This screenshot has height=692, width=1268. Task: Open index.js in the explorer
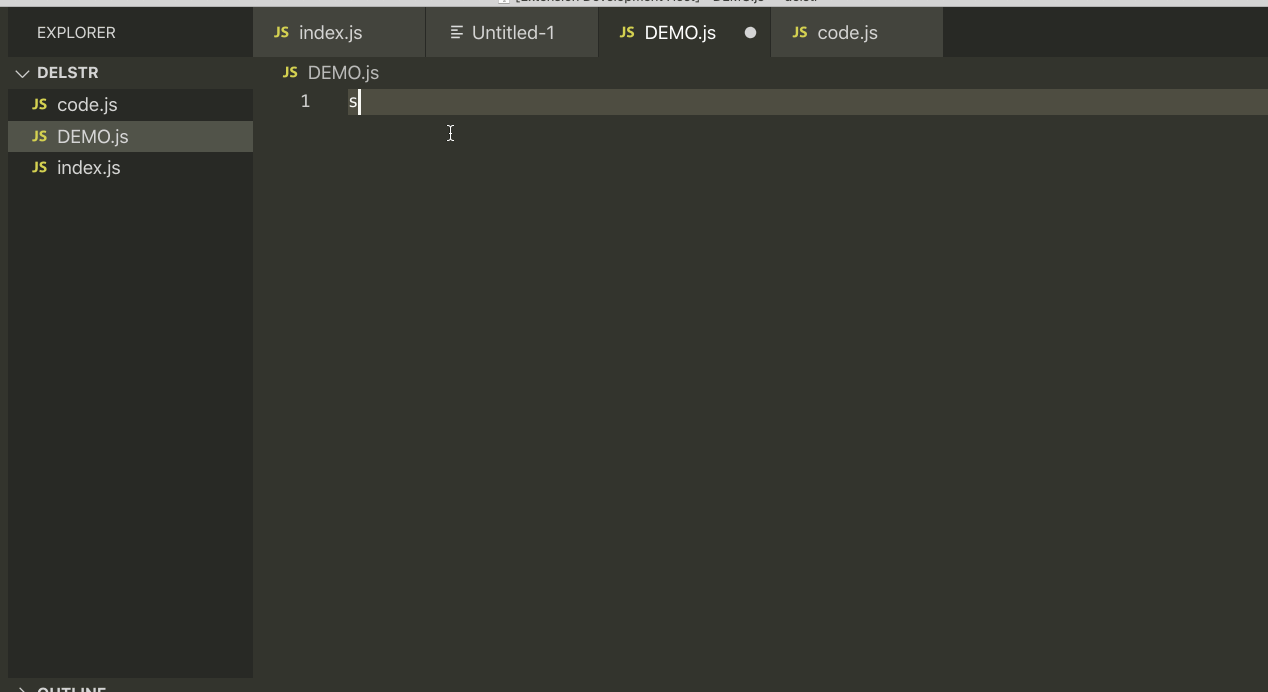(130, 168)
